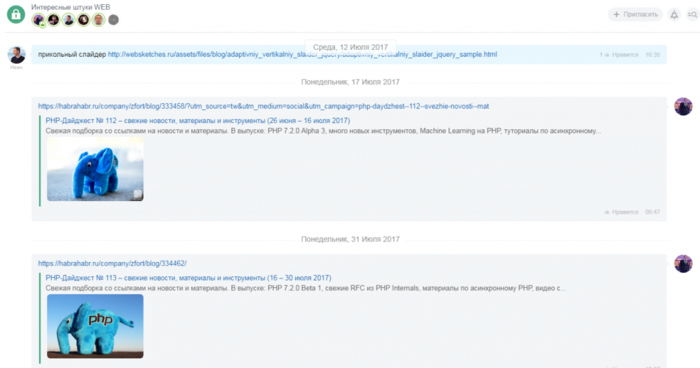
Task: Open the websketches.ru slider link
Action: point(302,54)
